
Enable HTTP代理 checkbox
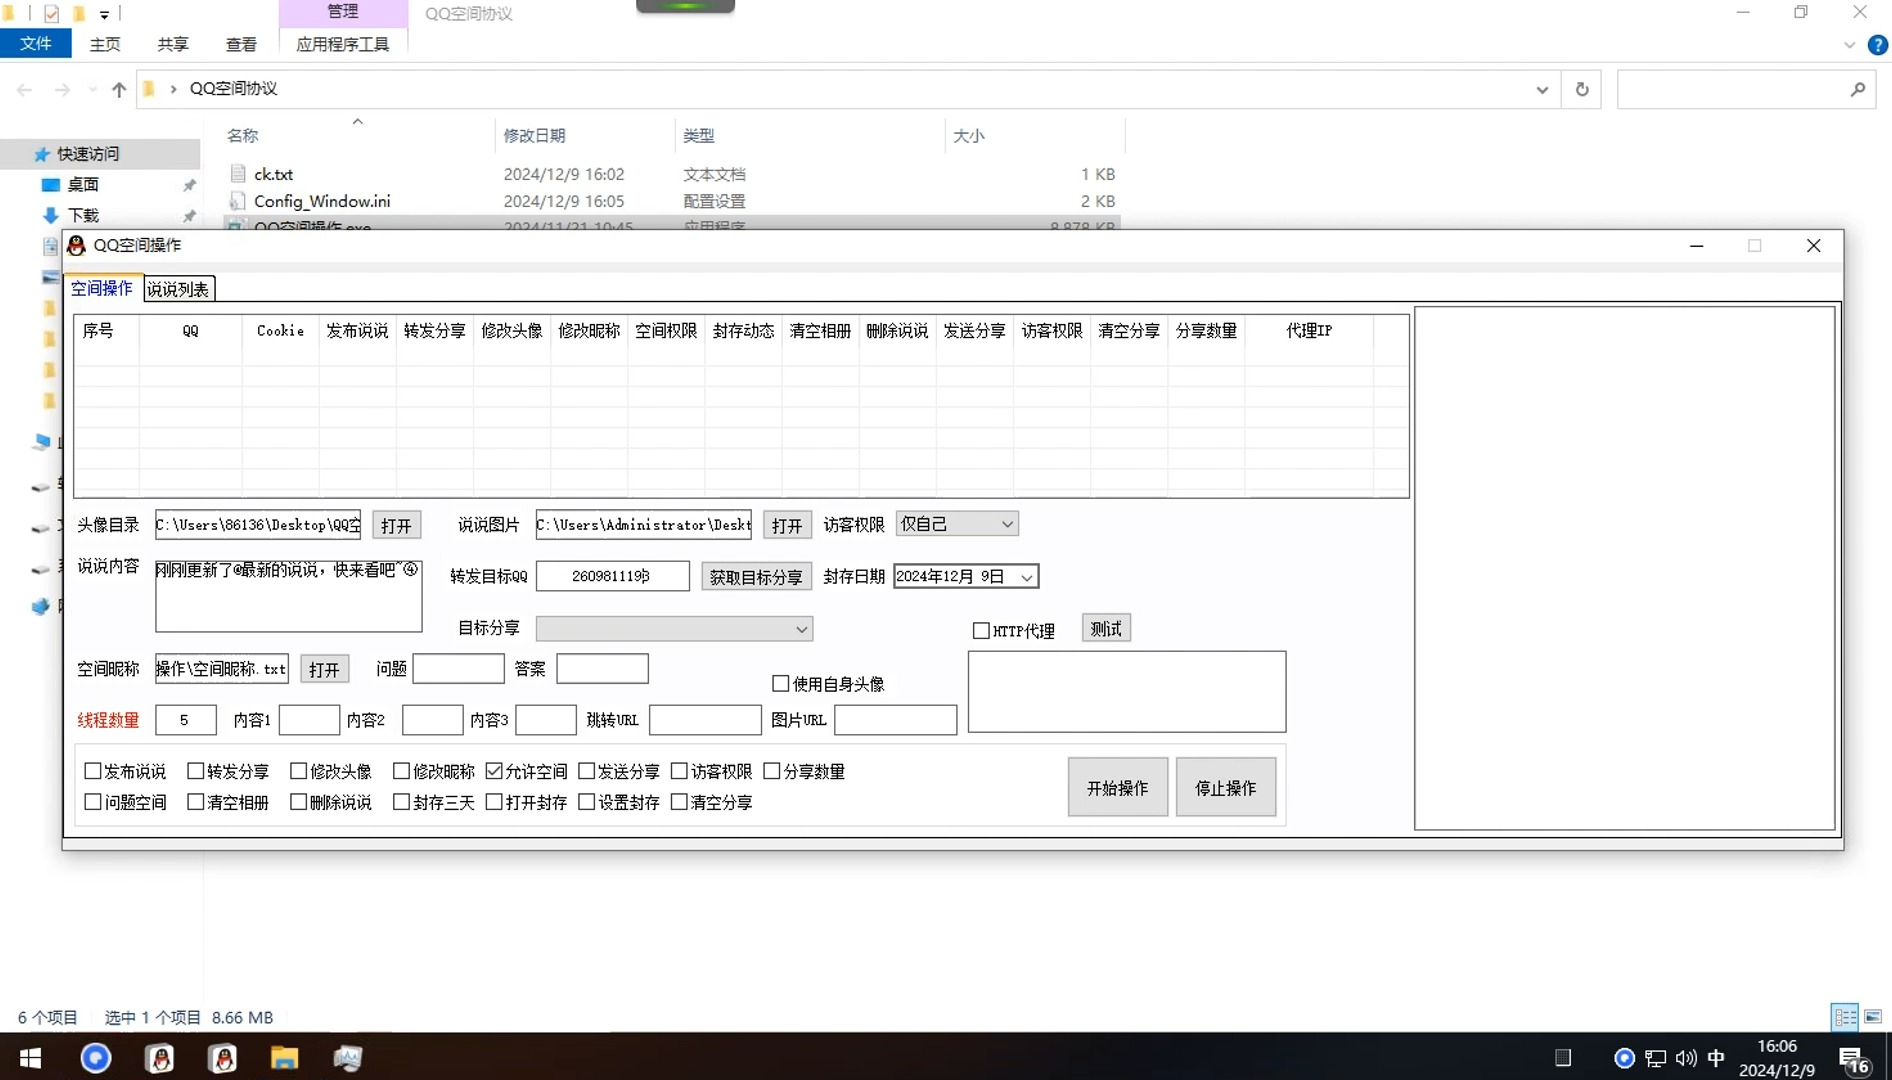click(x=981, y=630)
